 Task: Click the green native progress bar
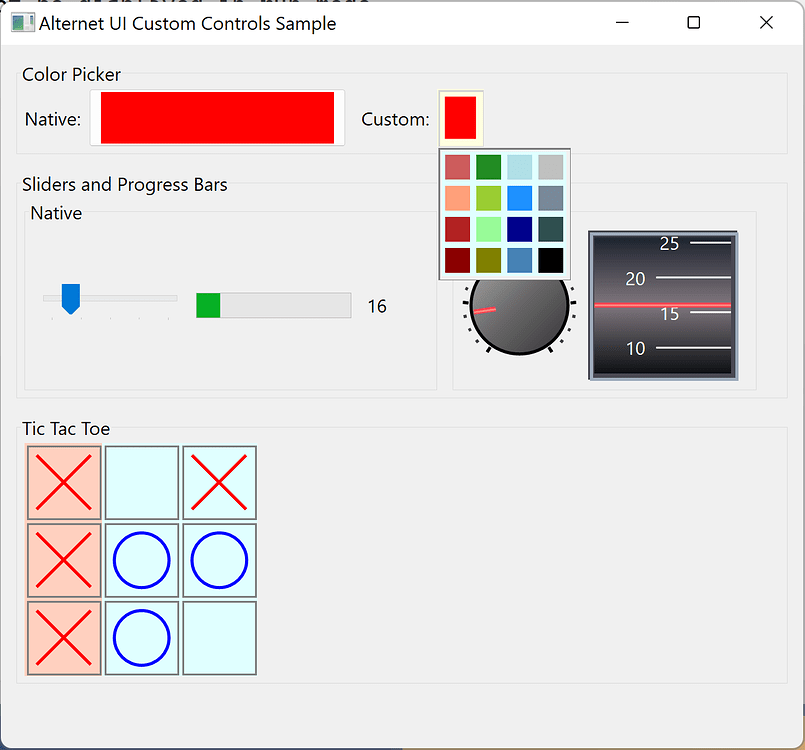point(274,305)
